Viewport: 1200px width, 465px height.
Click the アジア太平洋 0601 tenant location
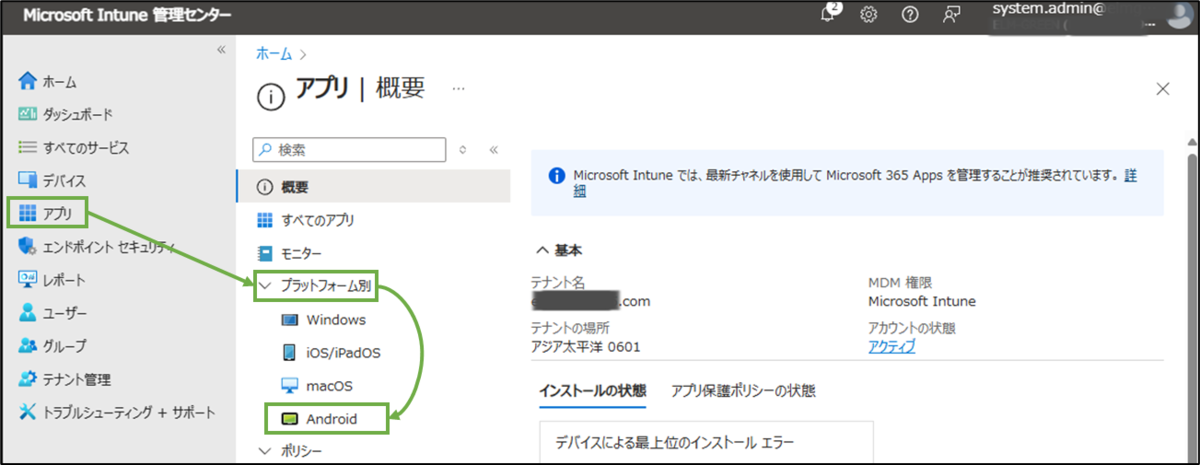(585, 346)
